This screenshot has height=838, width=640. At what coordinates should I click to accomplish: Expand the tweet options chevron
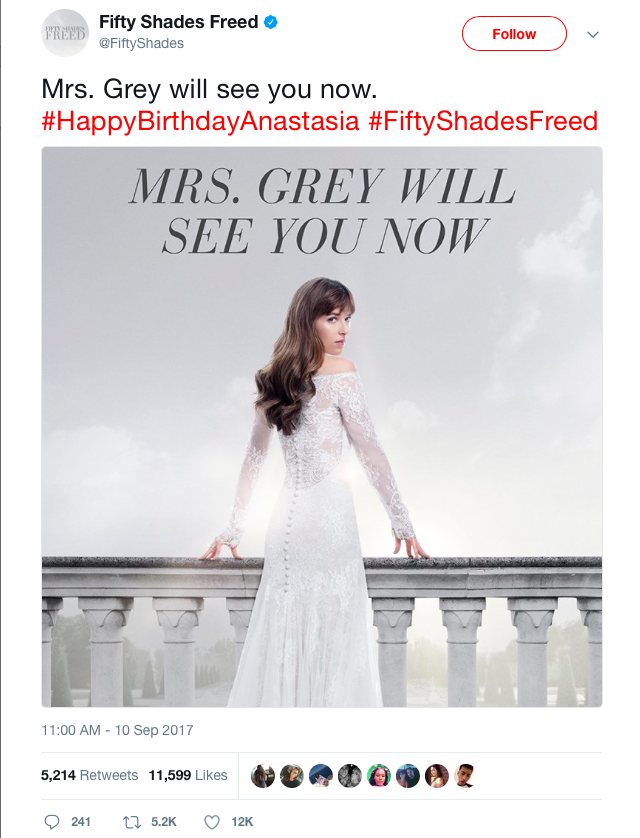point(593,34)
